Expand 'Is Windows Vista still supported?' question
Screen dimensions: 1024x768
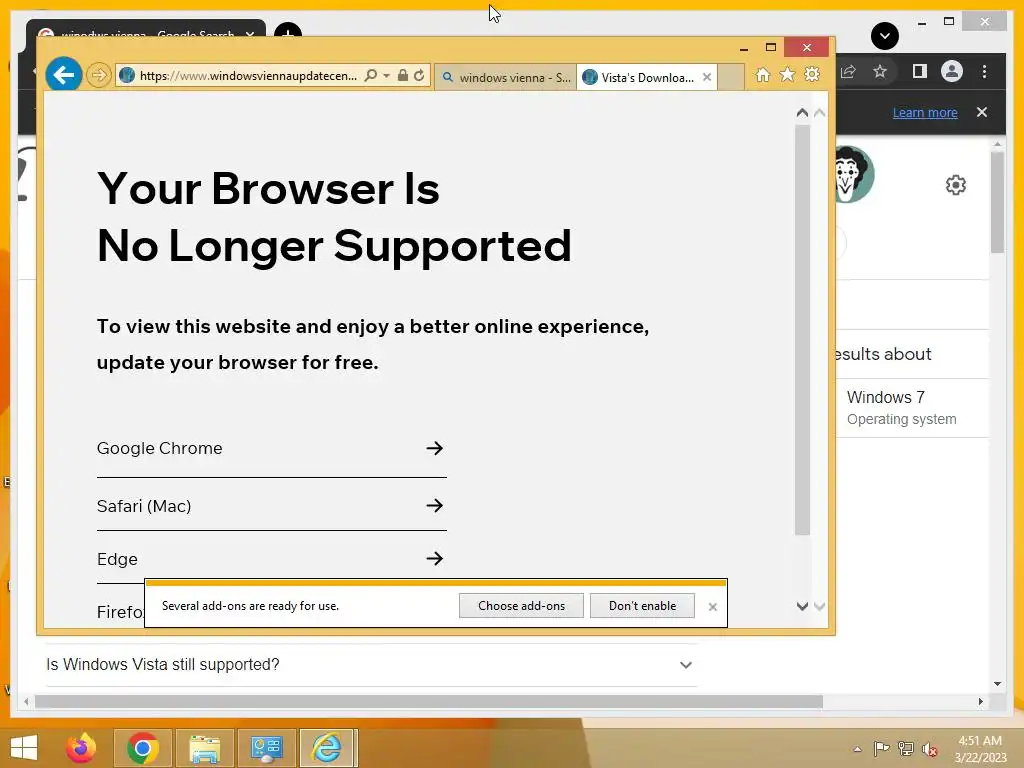[371, 665]
